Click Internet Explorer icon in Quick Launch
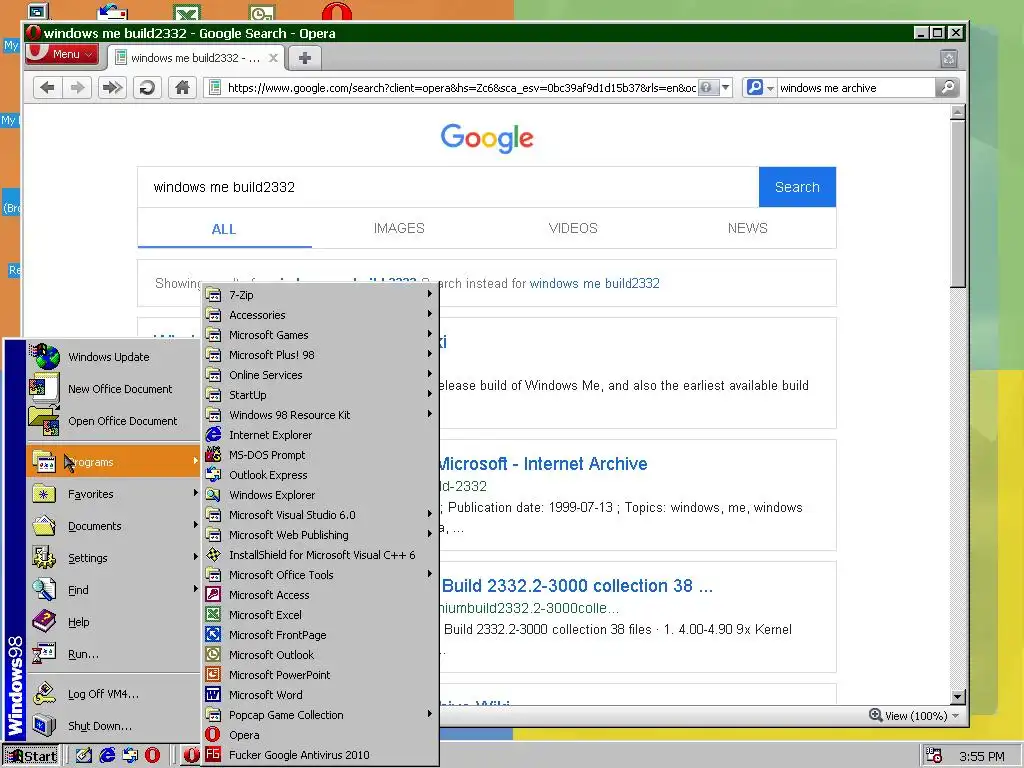 click(107, 756)
